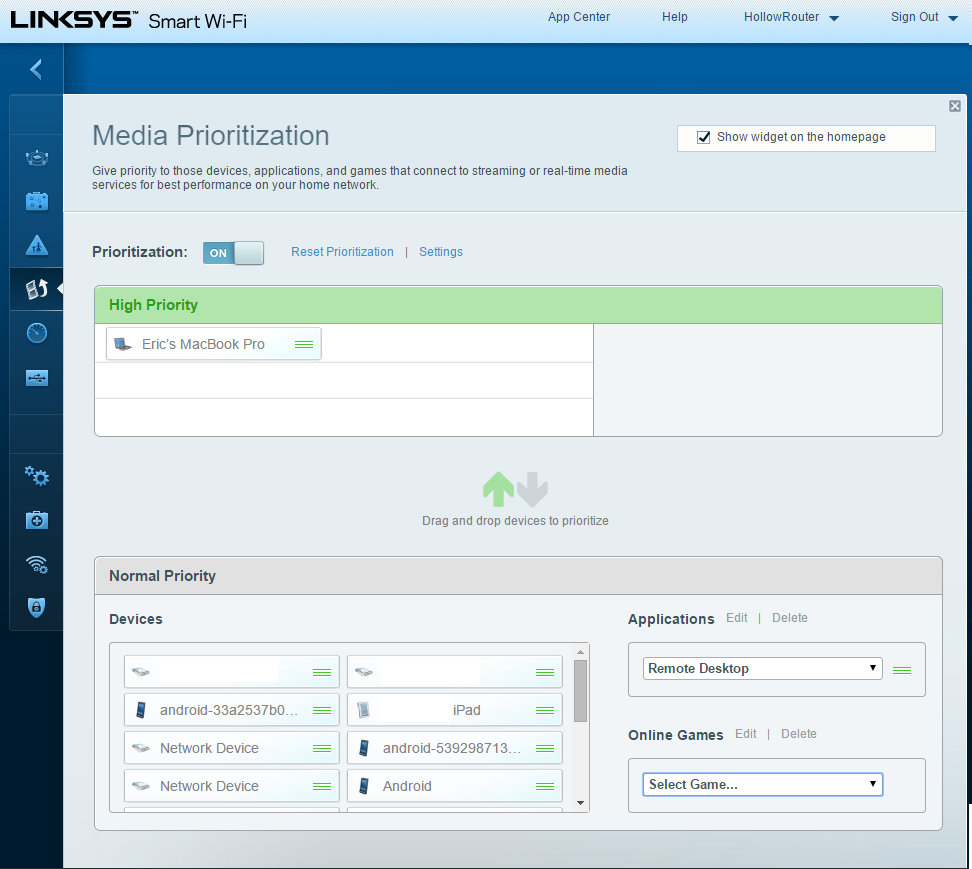Collapse the sidebar with the back arrow
The height and width of the screenshot is (869, 972).
click(x=36, y=69)
